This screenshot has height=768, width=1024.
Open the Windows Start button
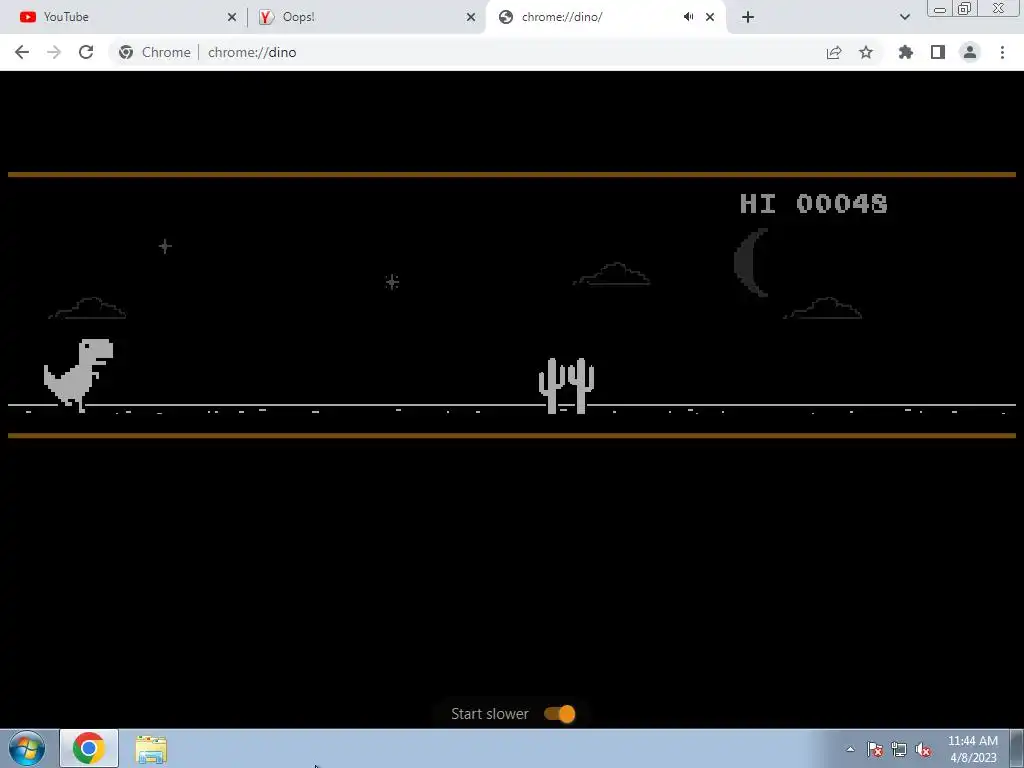click(27, 748)
